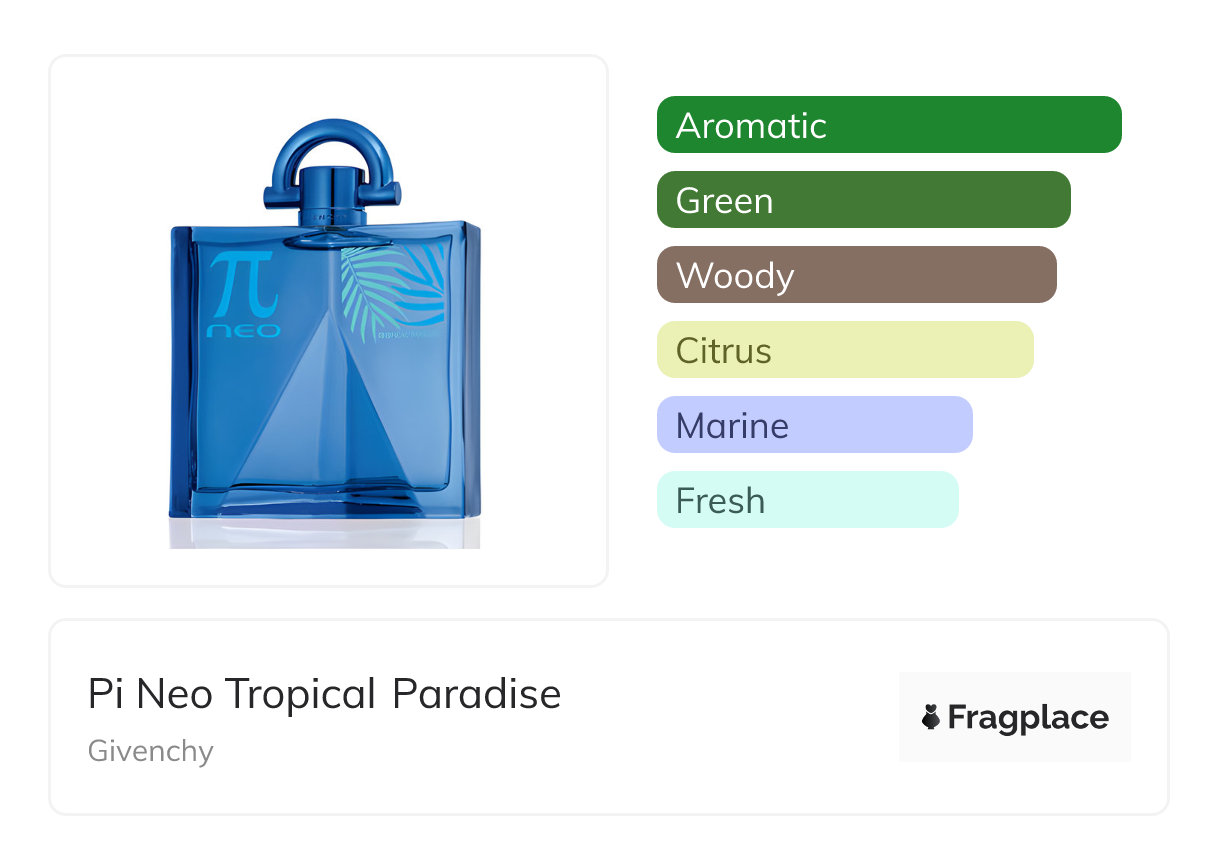Select the Green accord bar
Screen dimensions: 1218x864
863,200
